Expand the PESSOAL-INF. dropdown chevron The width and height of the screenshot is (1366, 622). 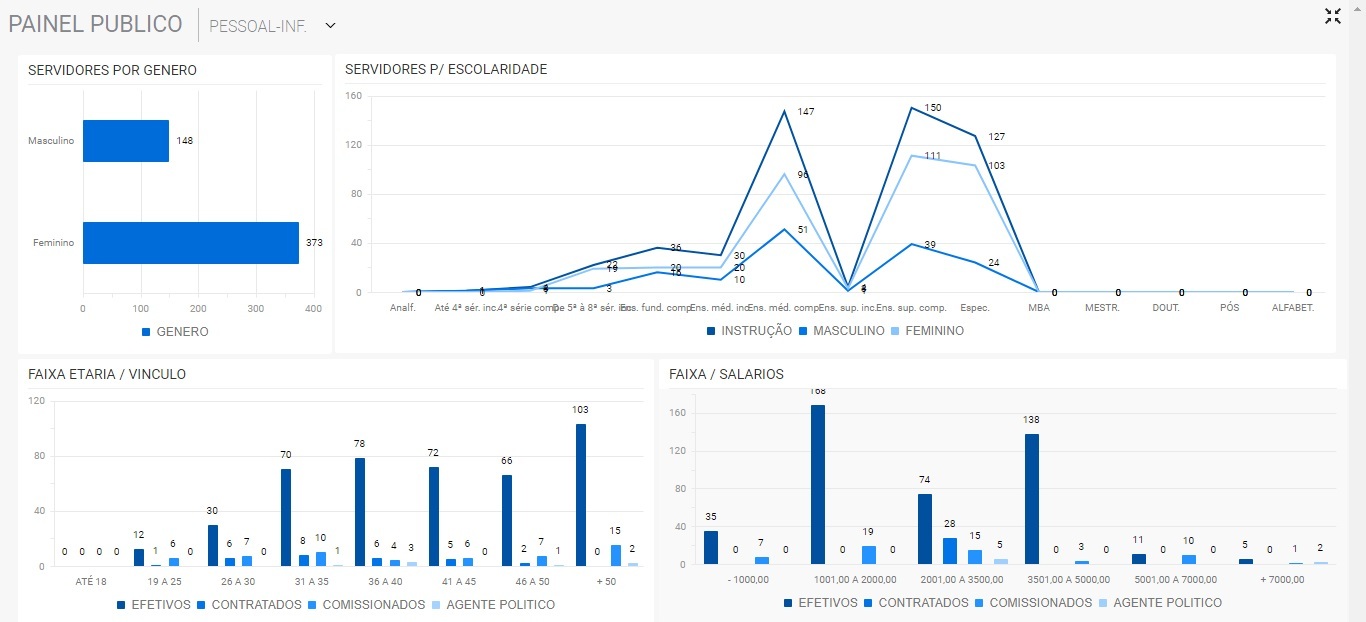pyautogui.click(x=331, y=25)
